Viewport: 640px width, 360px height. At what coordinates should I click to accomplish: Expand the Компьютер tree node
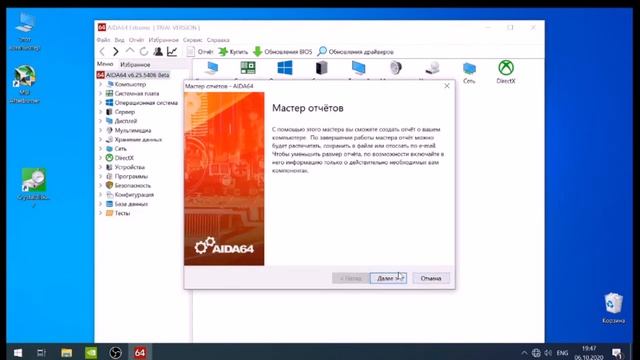coord(101,84)
